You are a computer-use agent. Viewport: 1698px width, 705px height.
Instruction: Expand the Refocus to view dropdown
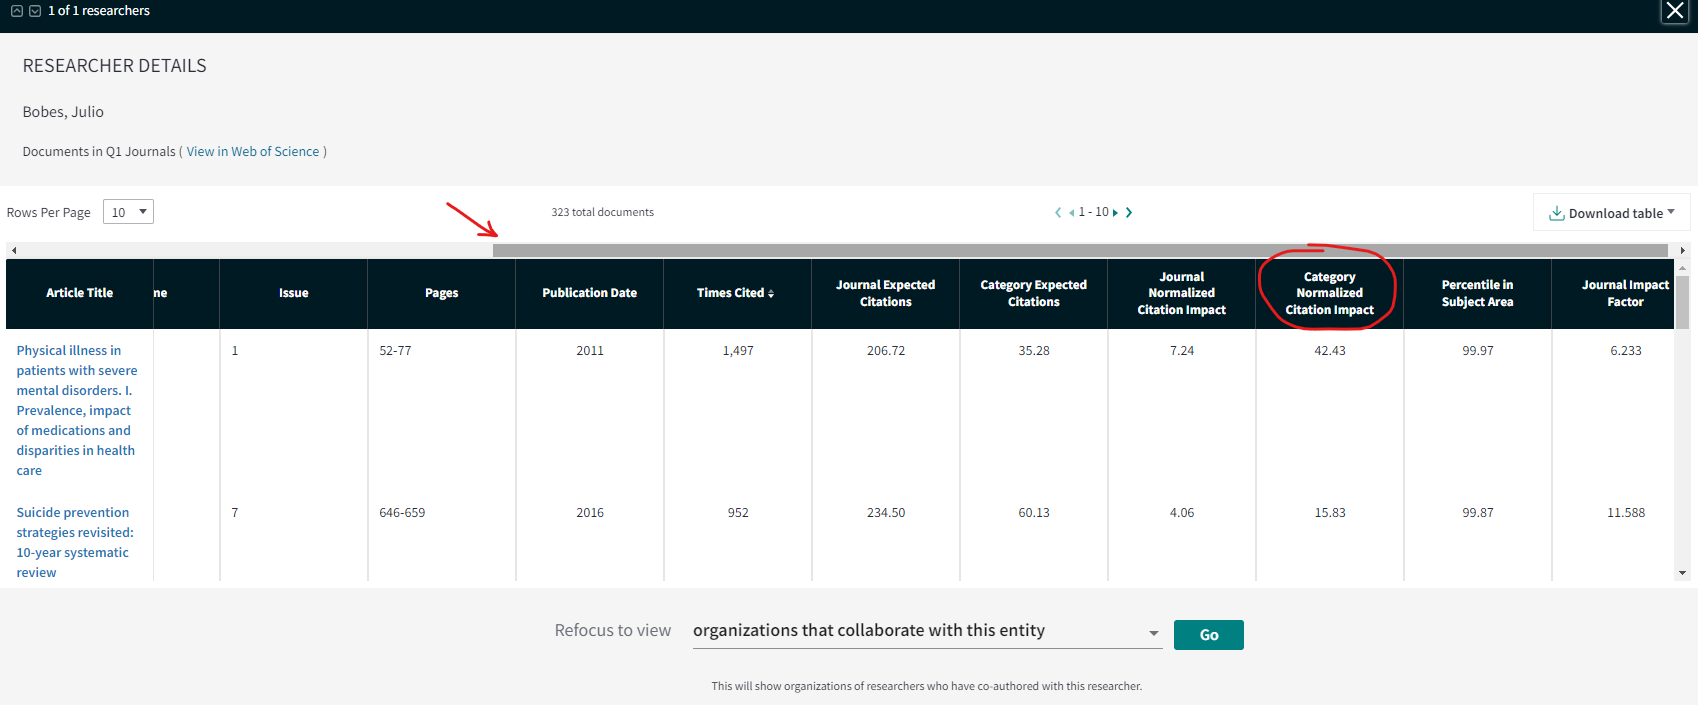point(926,631)
